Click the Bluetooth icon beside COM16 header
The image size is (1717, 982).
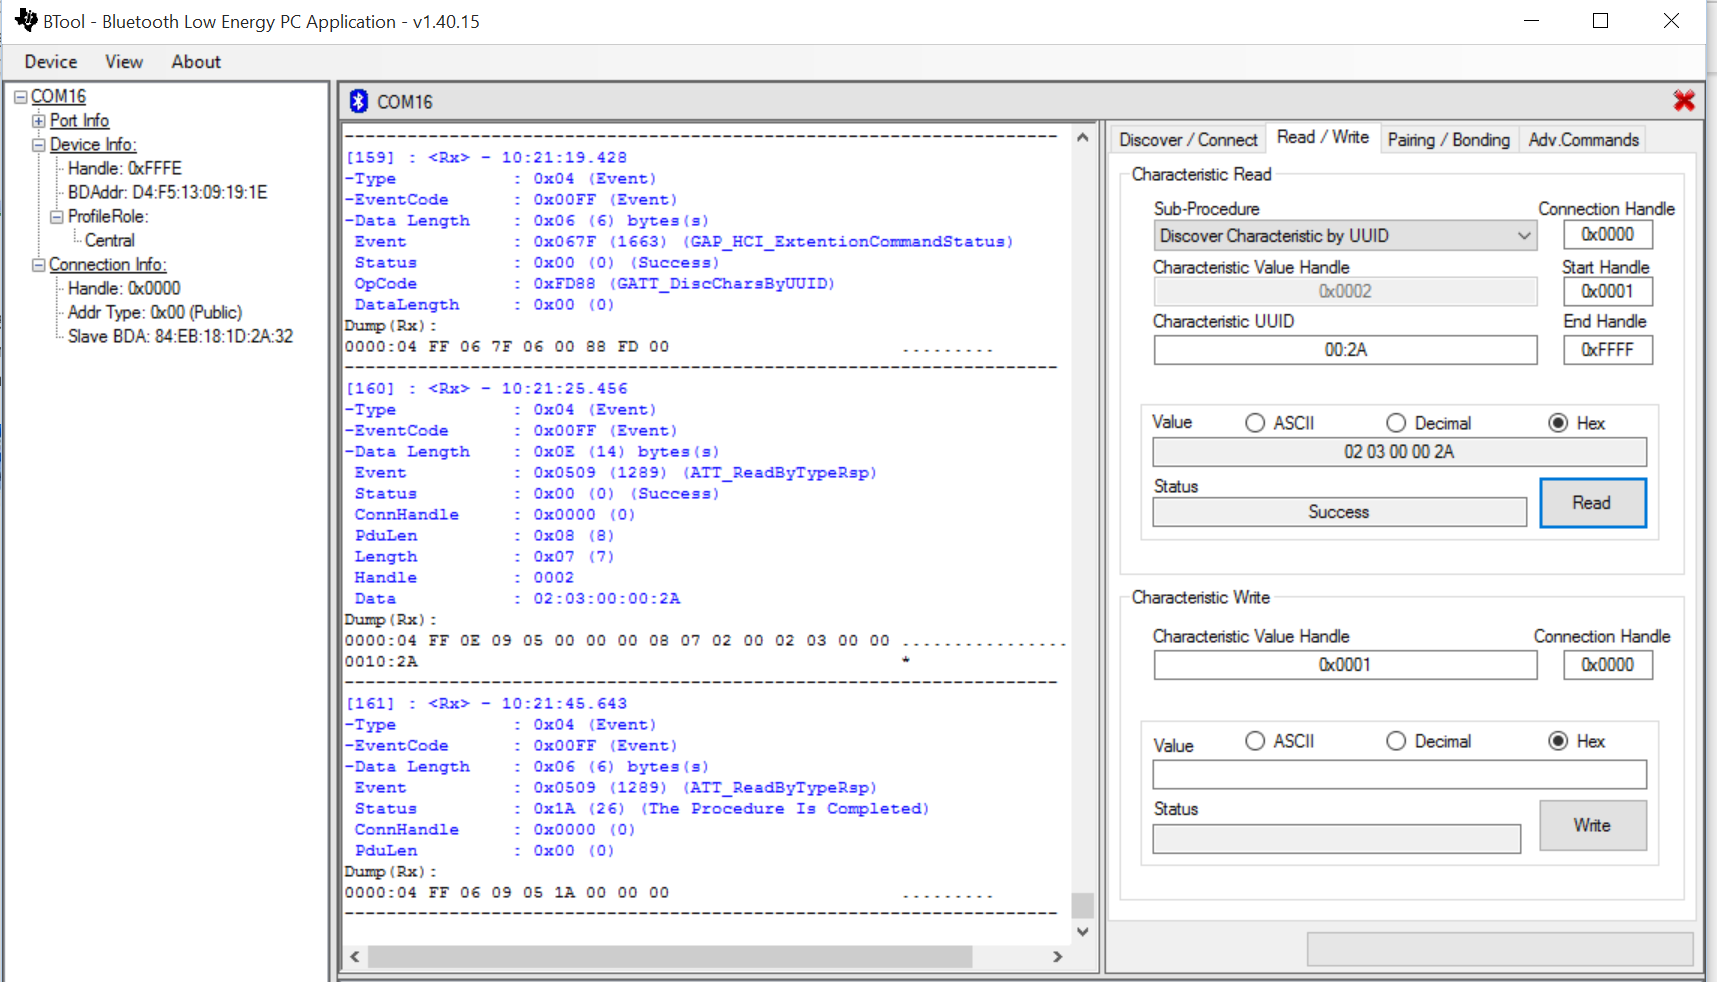[359, 101]
